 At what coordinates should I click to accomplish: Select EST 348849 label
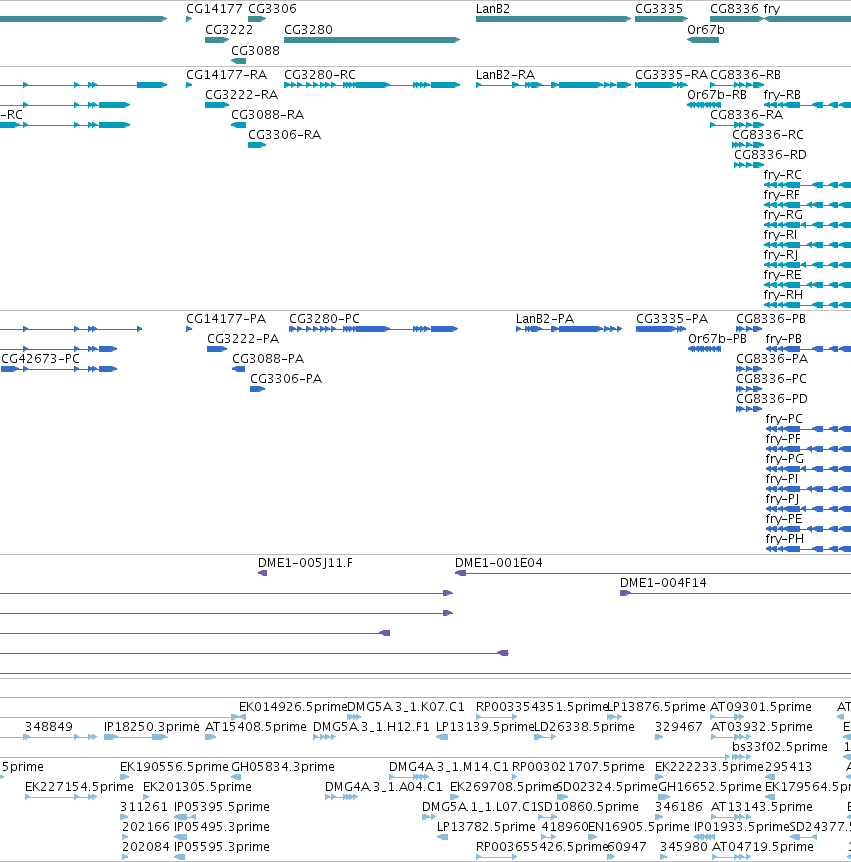(49, 727)
